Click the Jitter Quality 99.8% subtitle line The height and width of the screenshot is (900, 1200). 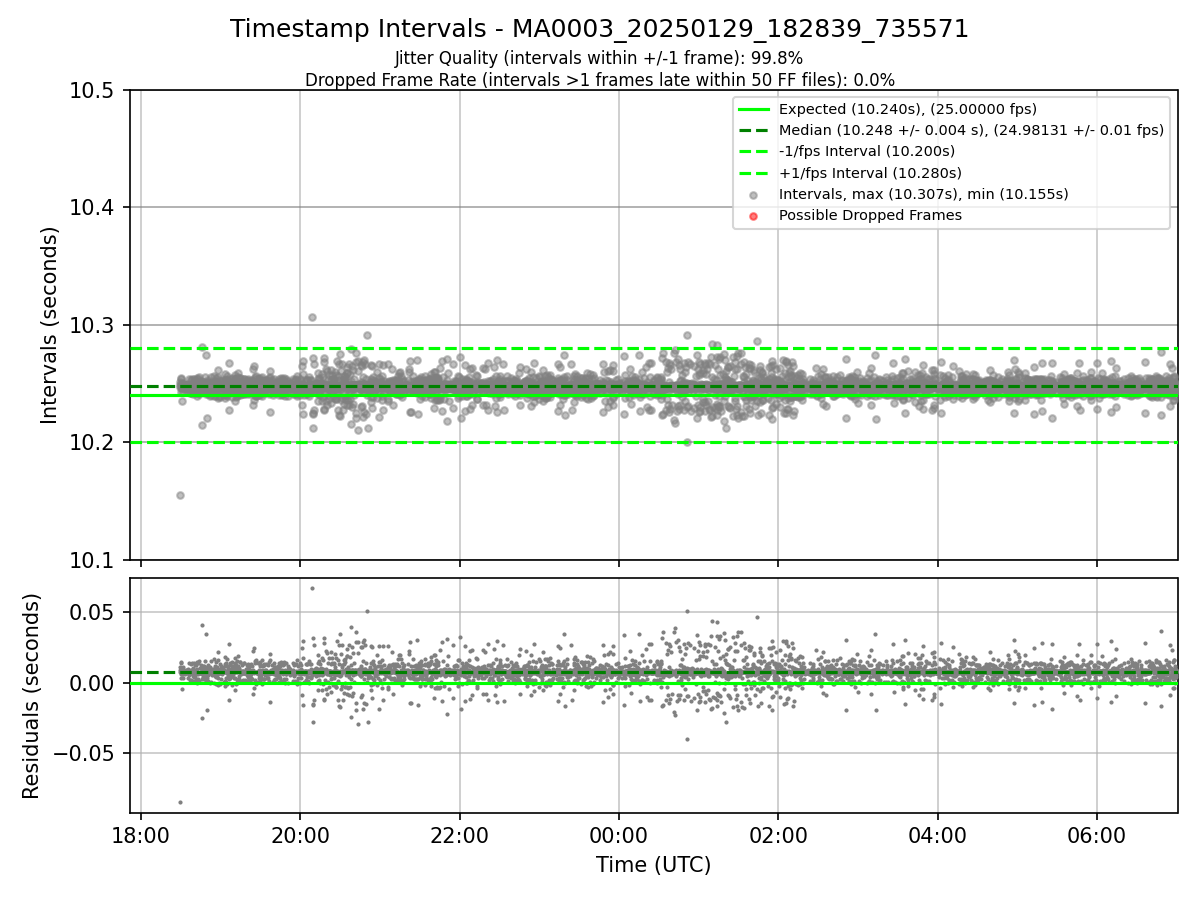(x=599, y=58)
